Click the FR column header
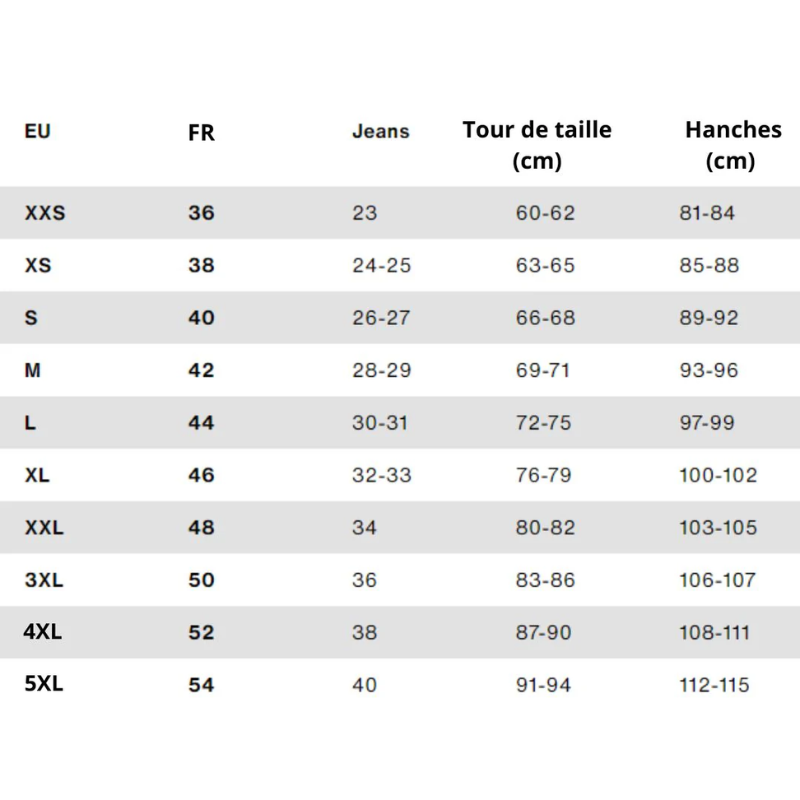800x800 pixels. click(201, 133)
